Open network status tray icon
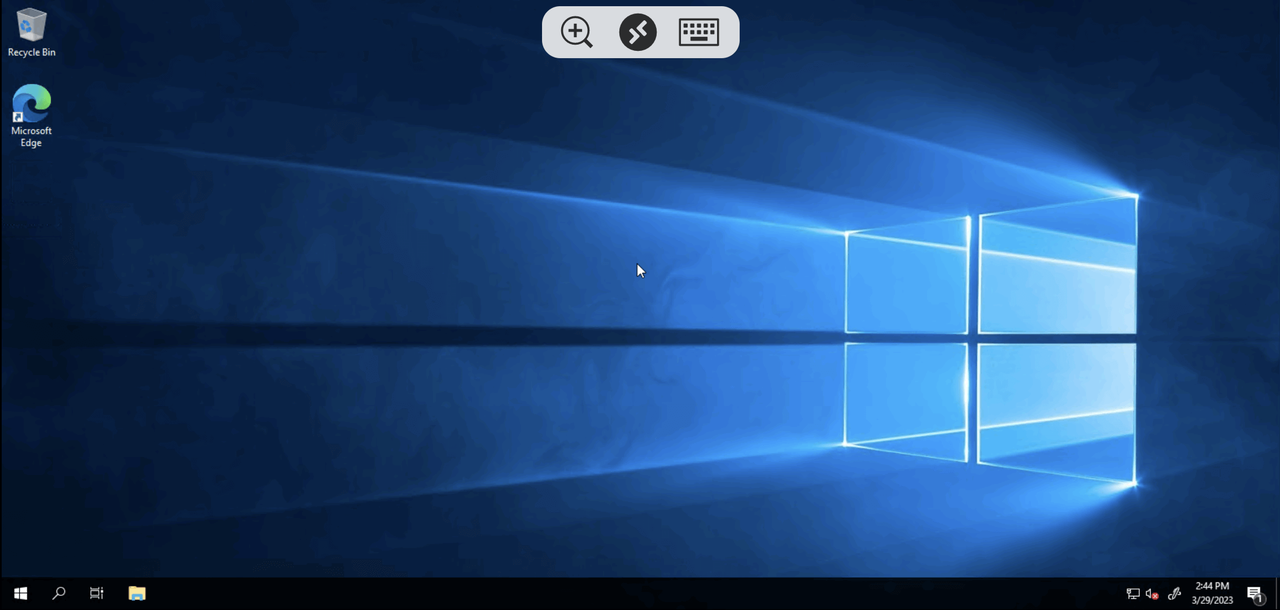 (x=1133, y=594)
